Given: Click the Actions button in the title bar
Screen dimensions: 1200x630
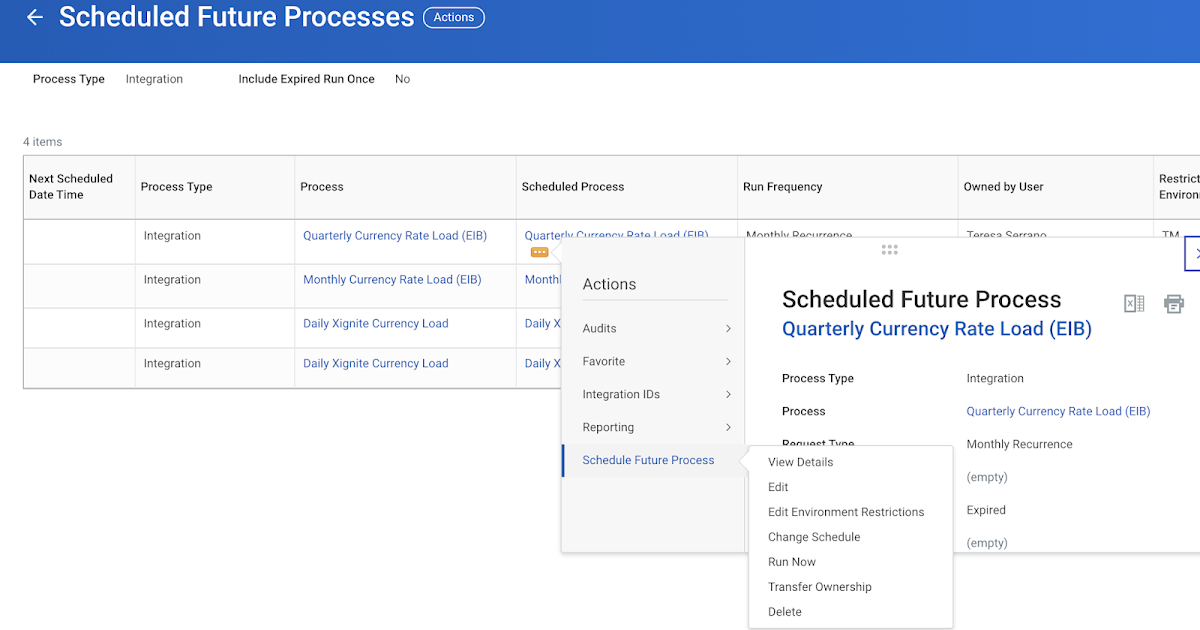Looking at the screenshot, I should click(x=454, y=17).
